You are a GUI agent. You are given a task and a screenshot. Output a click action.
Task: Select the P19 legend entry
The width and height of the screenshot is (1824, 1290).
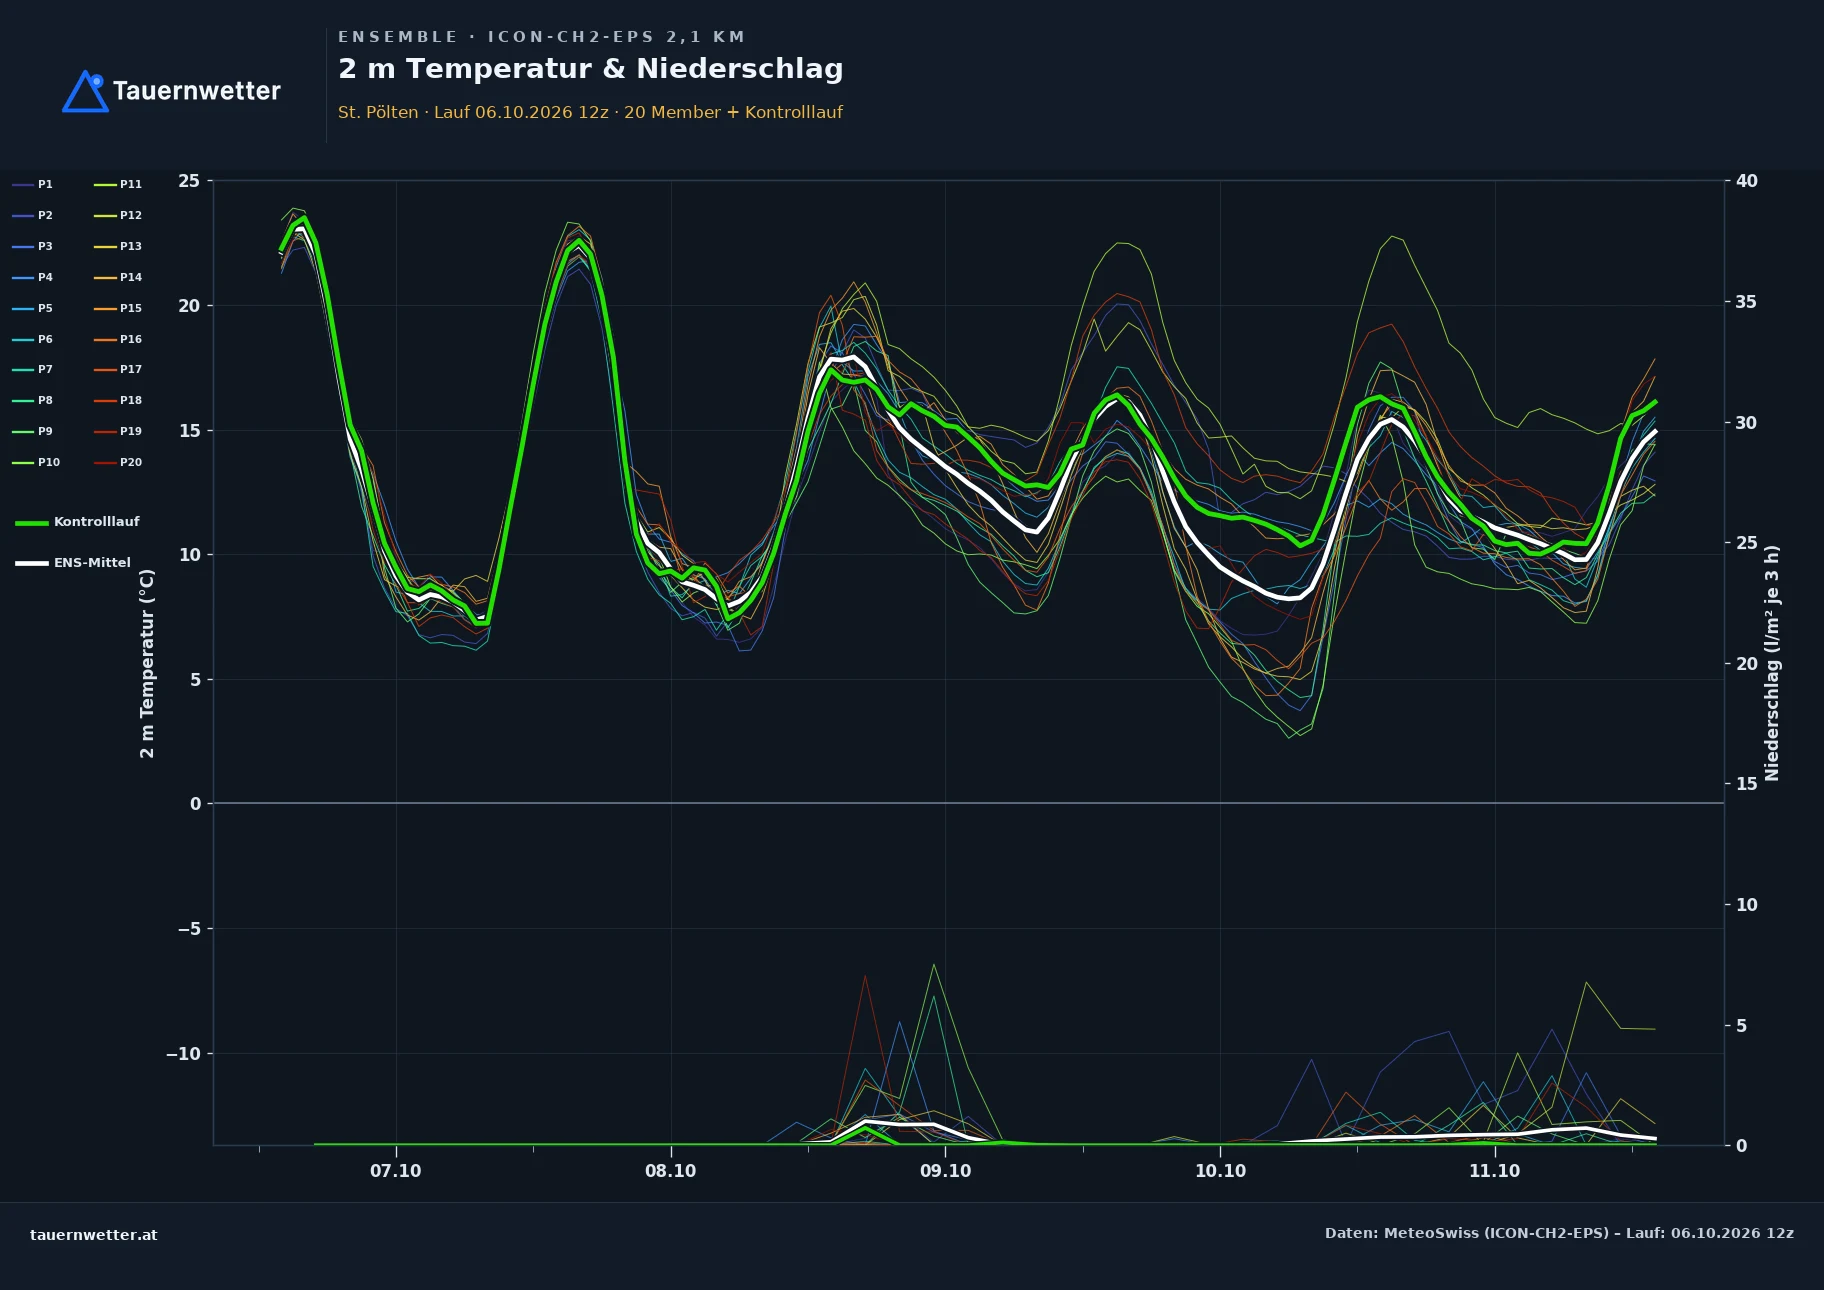[x=118, y=431]
